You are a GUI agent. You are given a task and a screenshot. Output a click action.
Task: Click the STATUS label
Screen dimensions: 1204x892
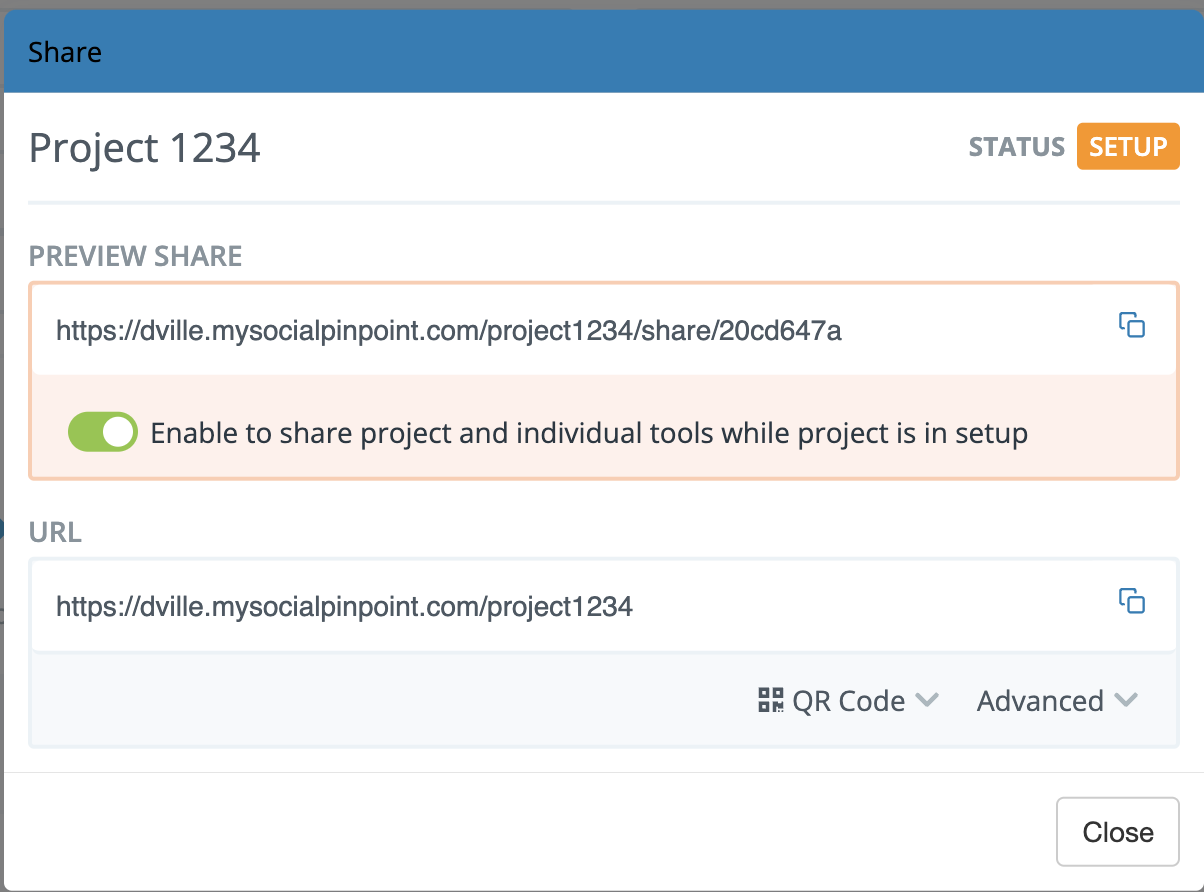tap(1016, 148)
